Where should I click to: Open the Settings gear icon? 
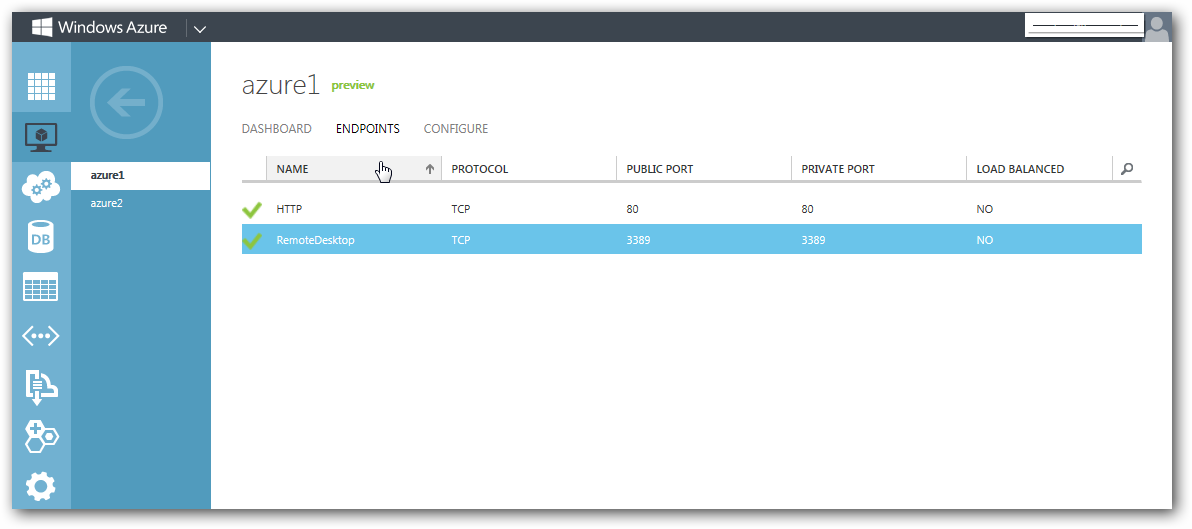[x=42, y=486]
